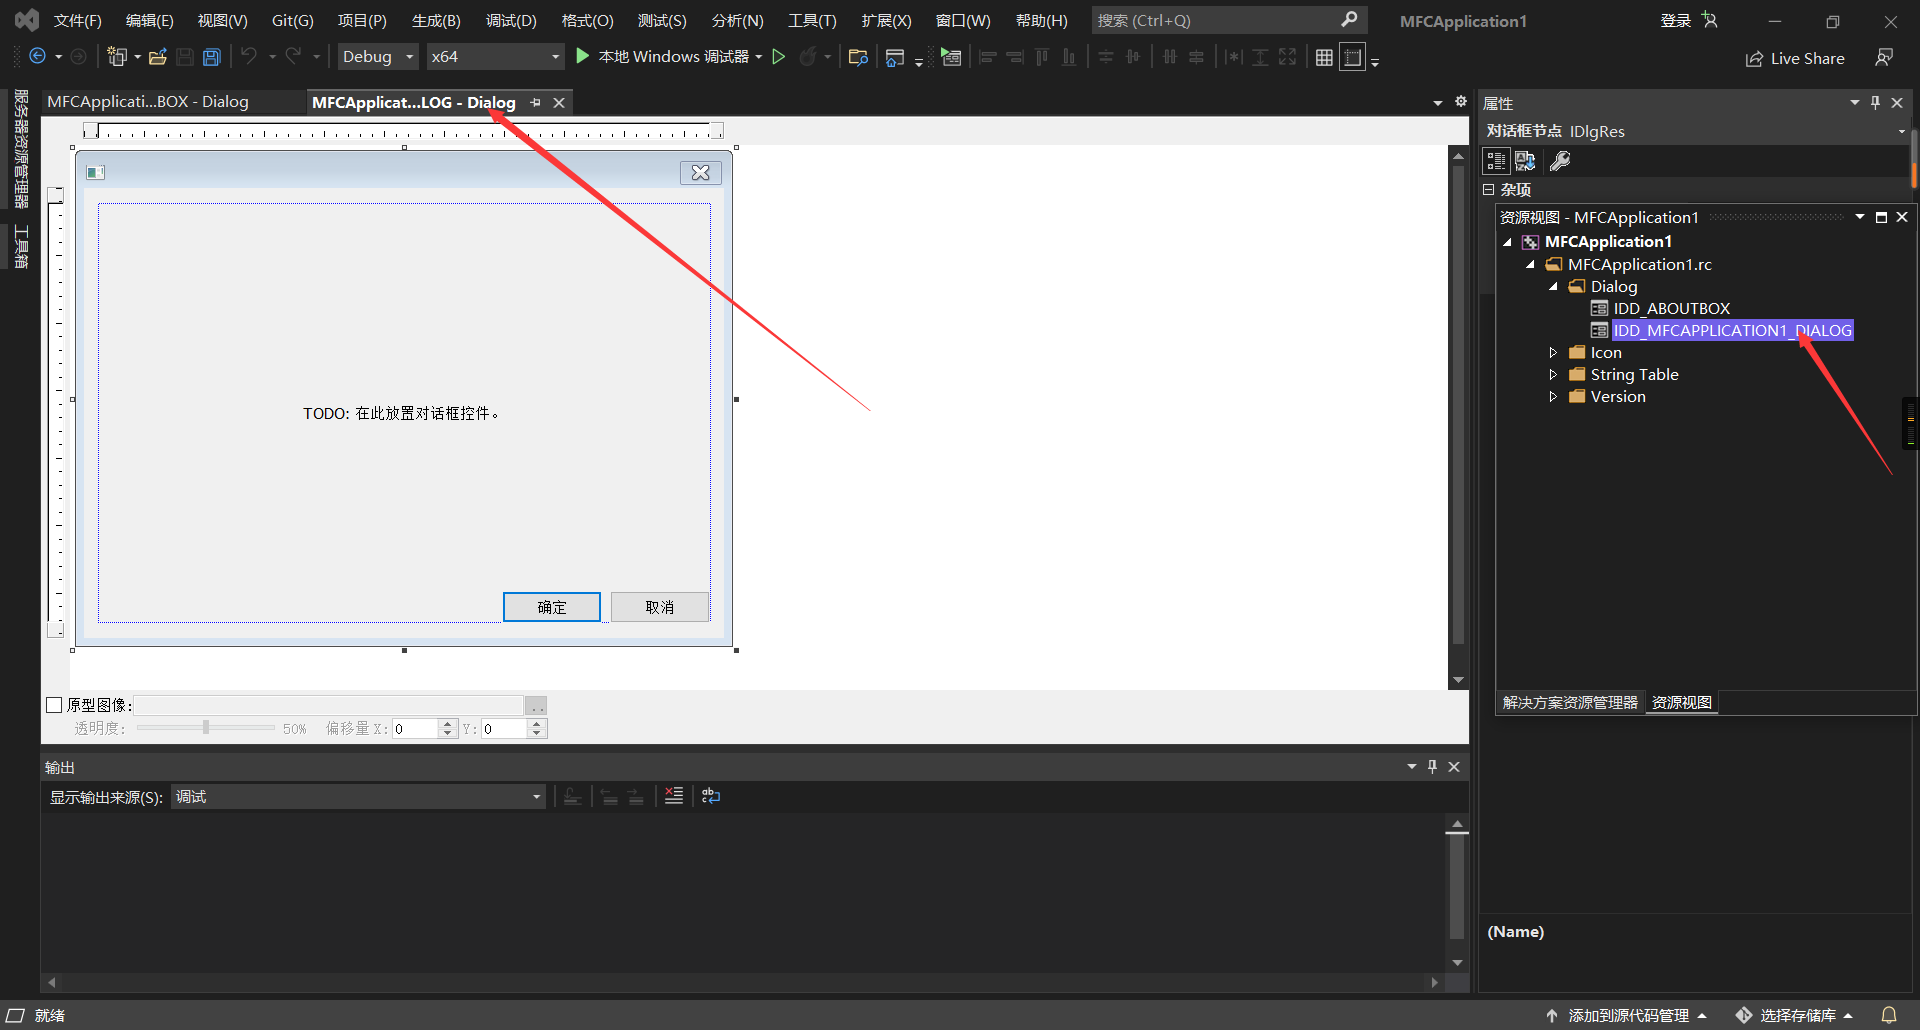Viewport: 1920px width, 1030px height.
Task: Open the 文件(F) menu
Action: [78, 20]
